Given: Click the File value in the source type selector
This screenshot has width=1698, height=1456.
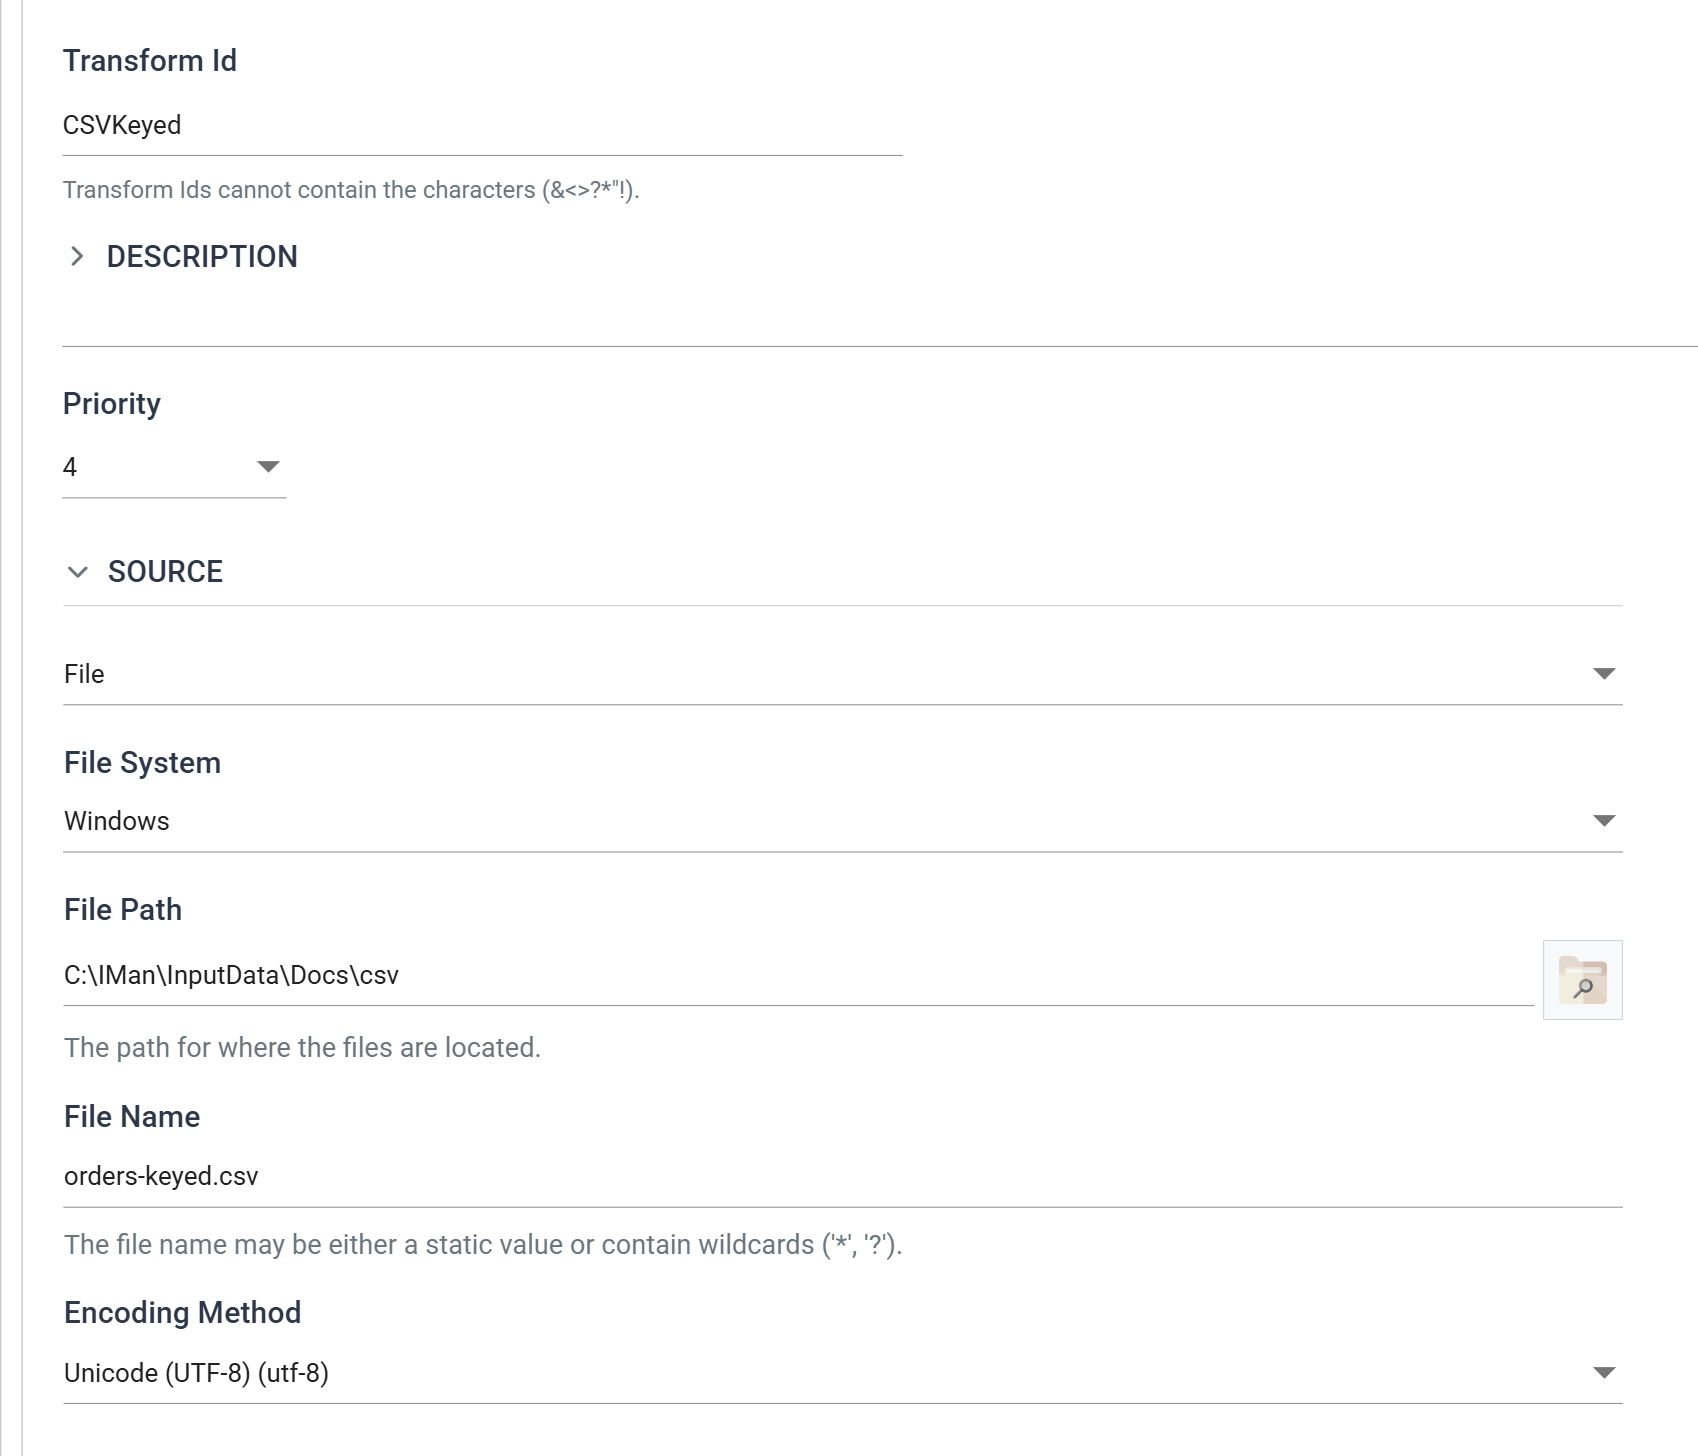Looking at the screenshot, I should tap(84, 674).
